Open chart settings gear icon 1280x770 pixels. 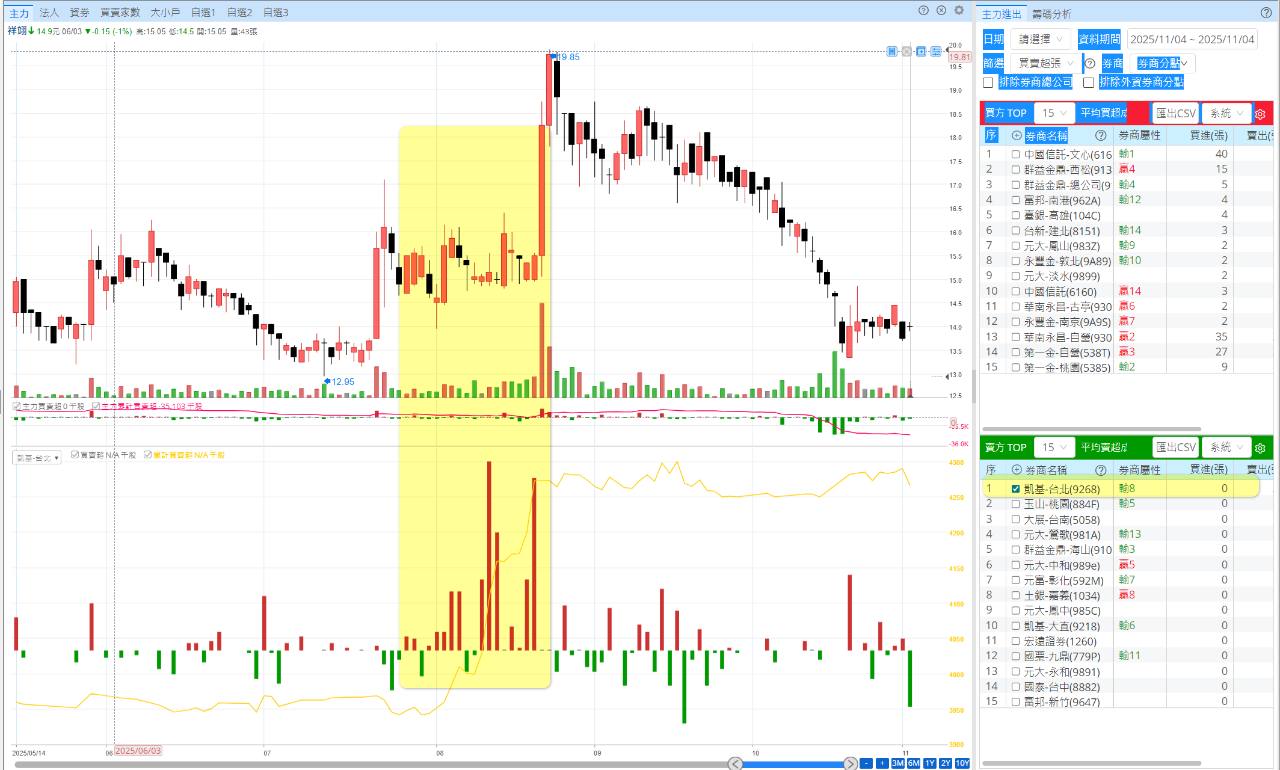point(959,11)
